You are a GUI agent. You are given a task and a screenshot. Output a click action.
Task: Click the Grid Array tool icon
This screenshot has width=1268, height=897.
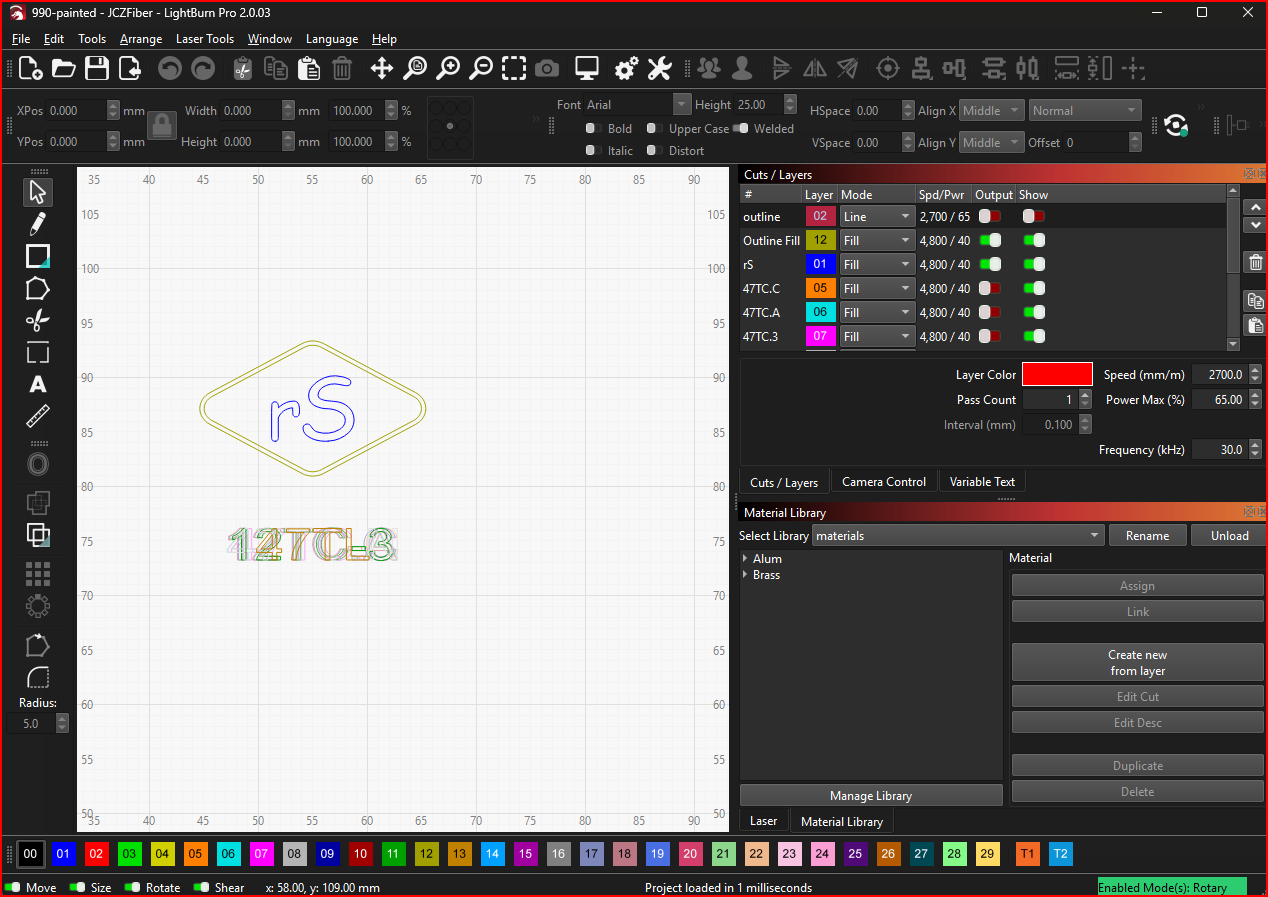coord(38,574)
